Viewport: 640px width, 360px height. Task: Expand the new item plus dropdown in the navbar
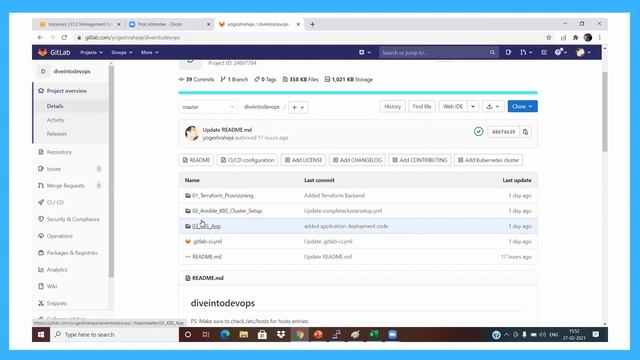365,52
